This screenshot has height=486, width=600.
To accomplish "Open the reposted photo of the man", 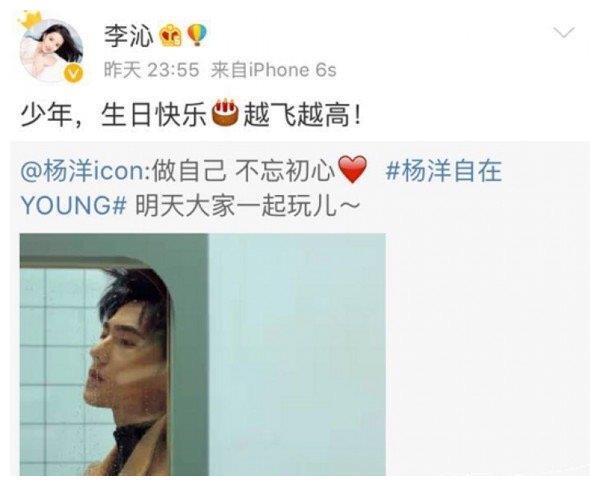I will tap(202, 354).
